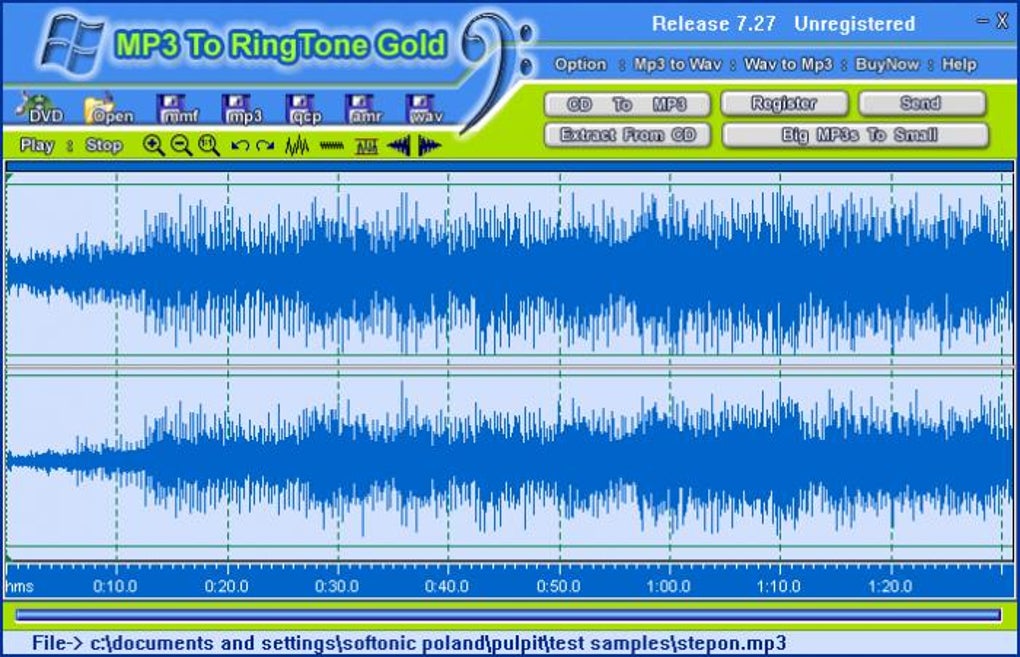
Task: Save as wav format
Action: coord(425,109)
